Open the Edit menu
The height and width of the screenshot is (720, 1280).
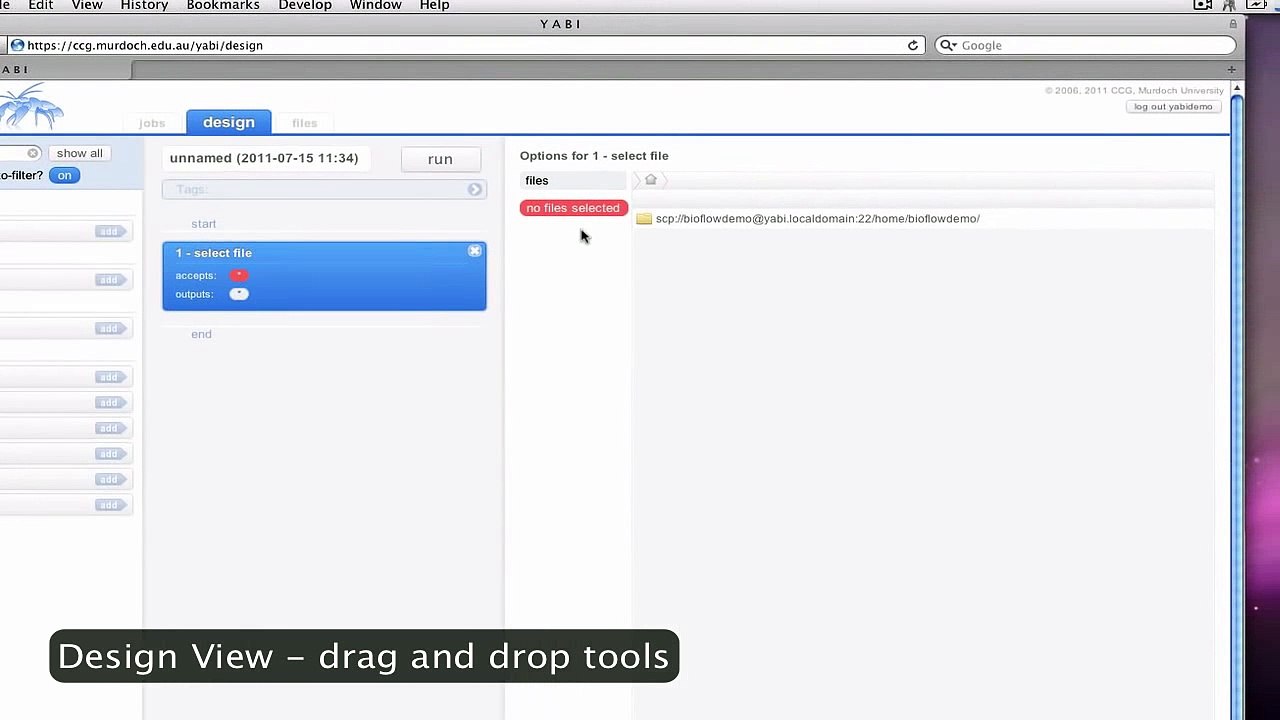pos(41,5)
